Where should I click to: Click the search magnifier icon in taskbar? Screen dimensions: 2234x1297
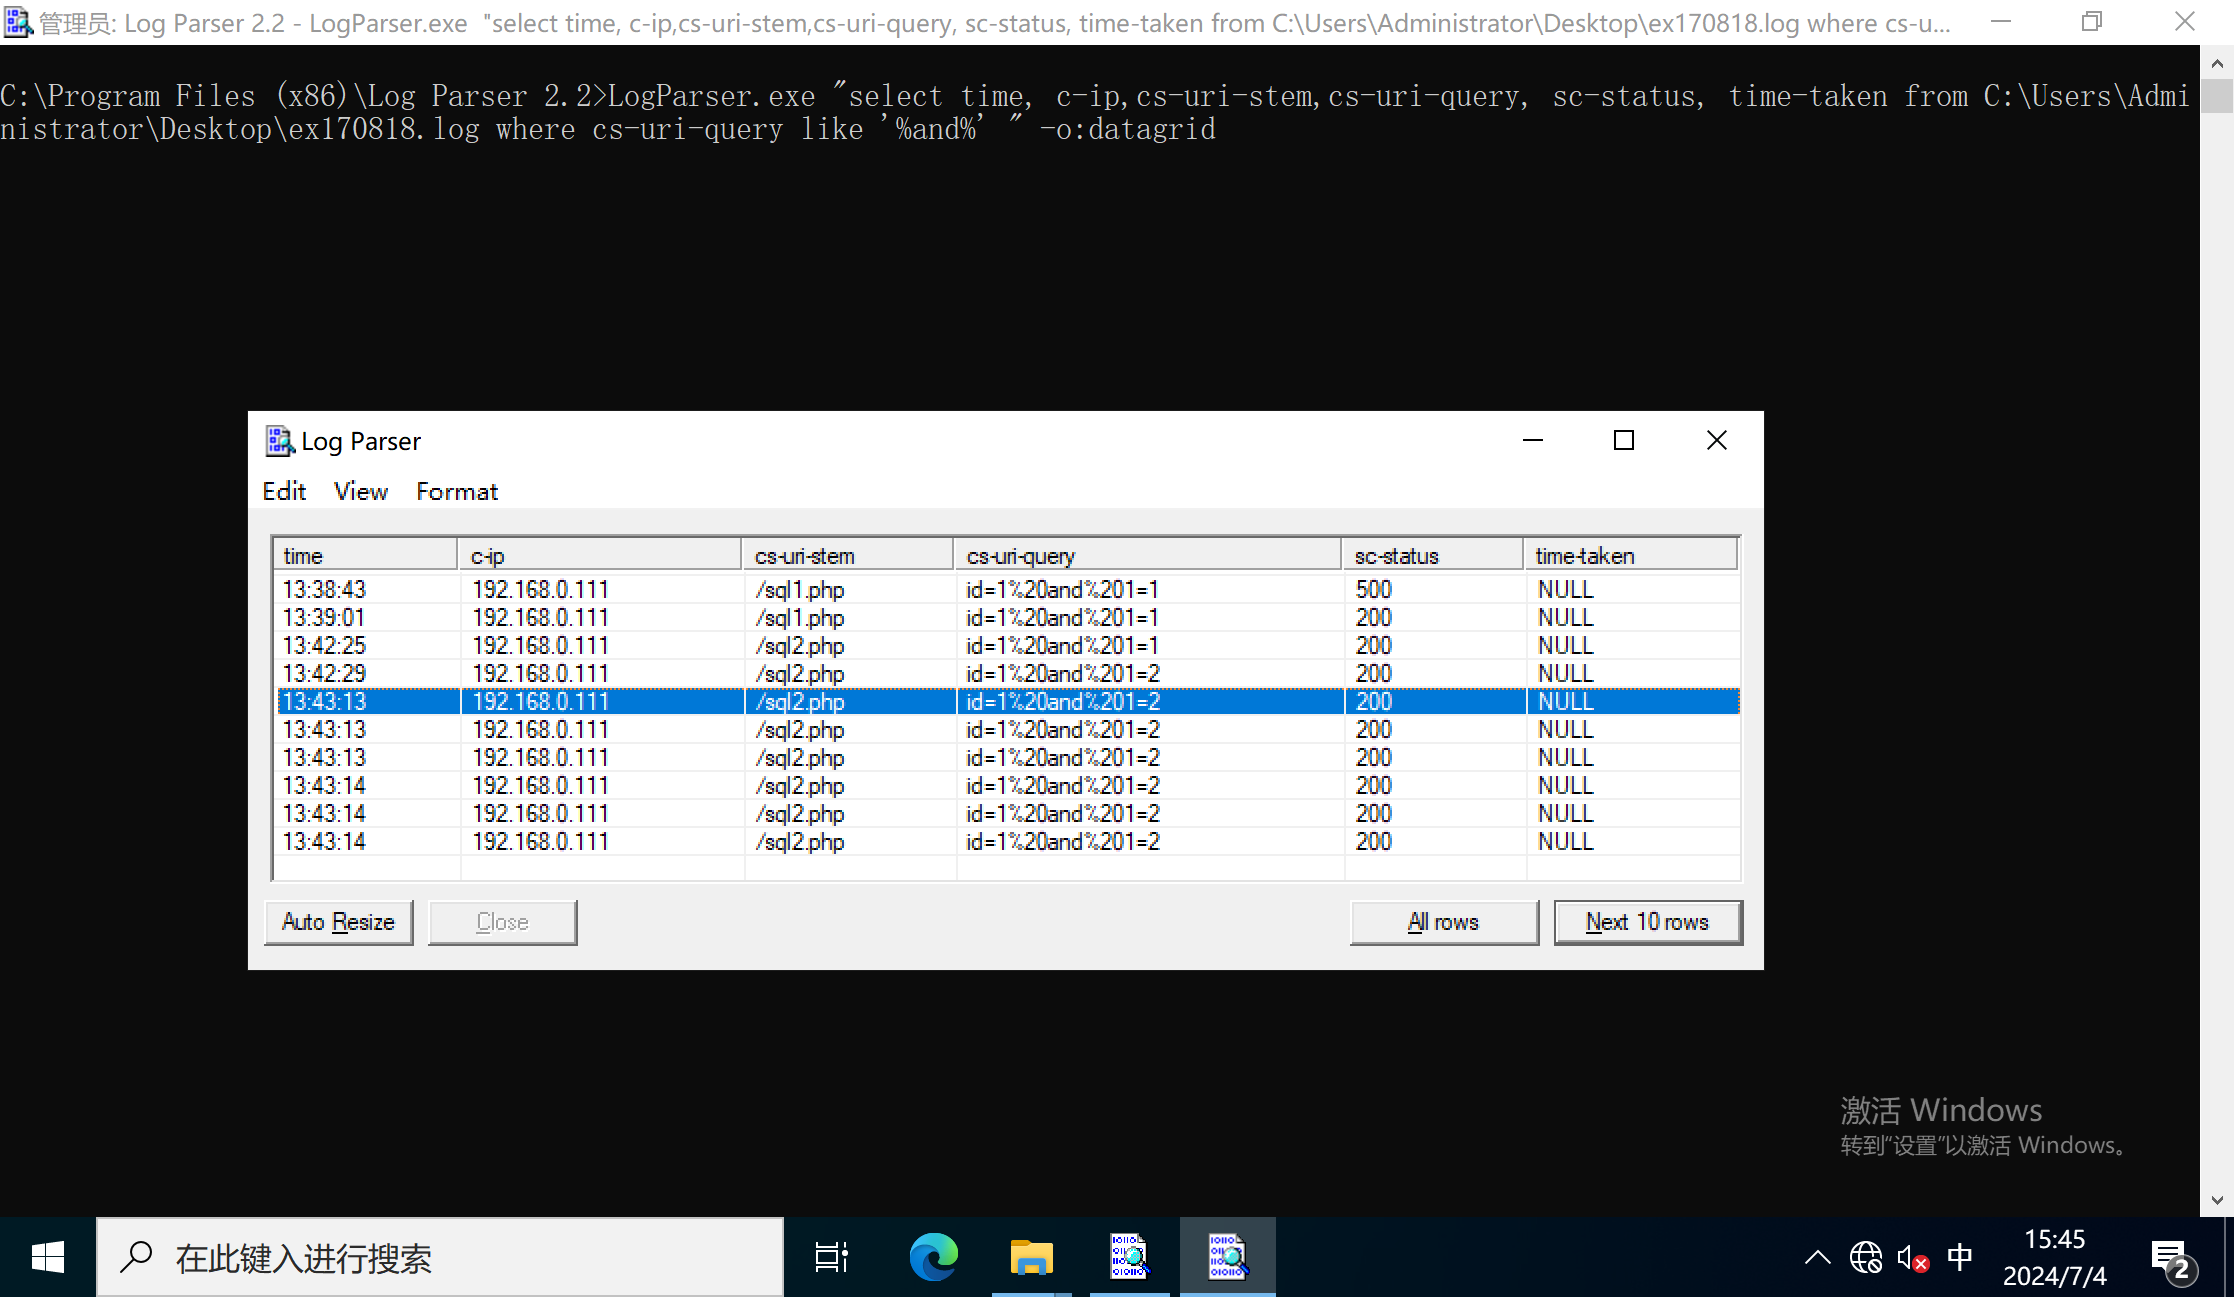(136, 1257)
